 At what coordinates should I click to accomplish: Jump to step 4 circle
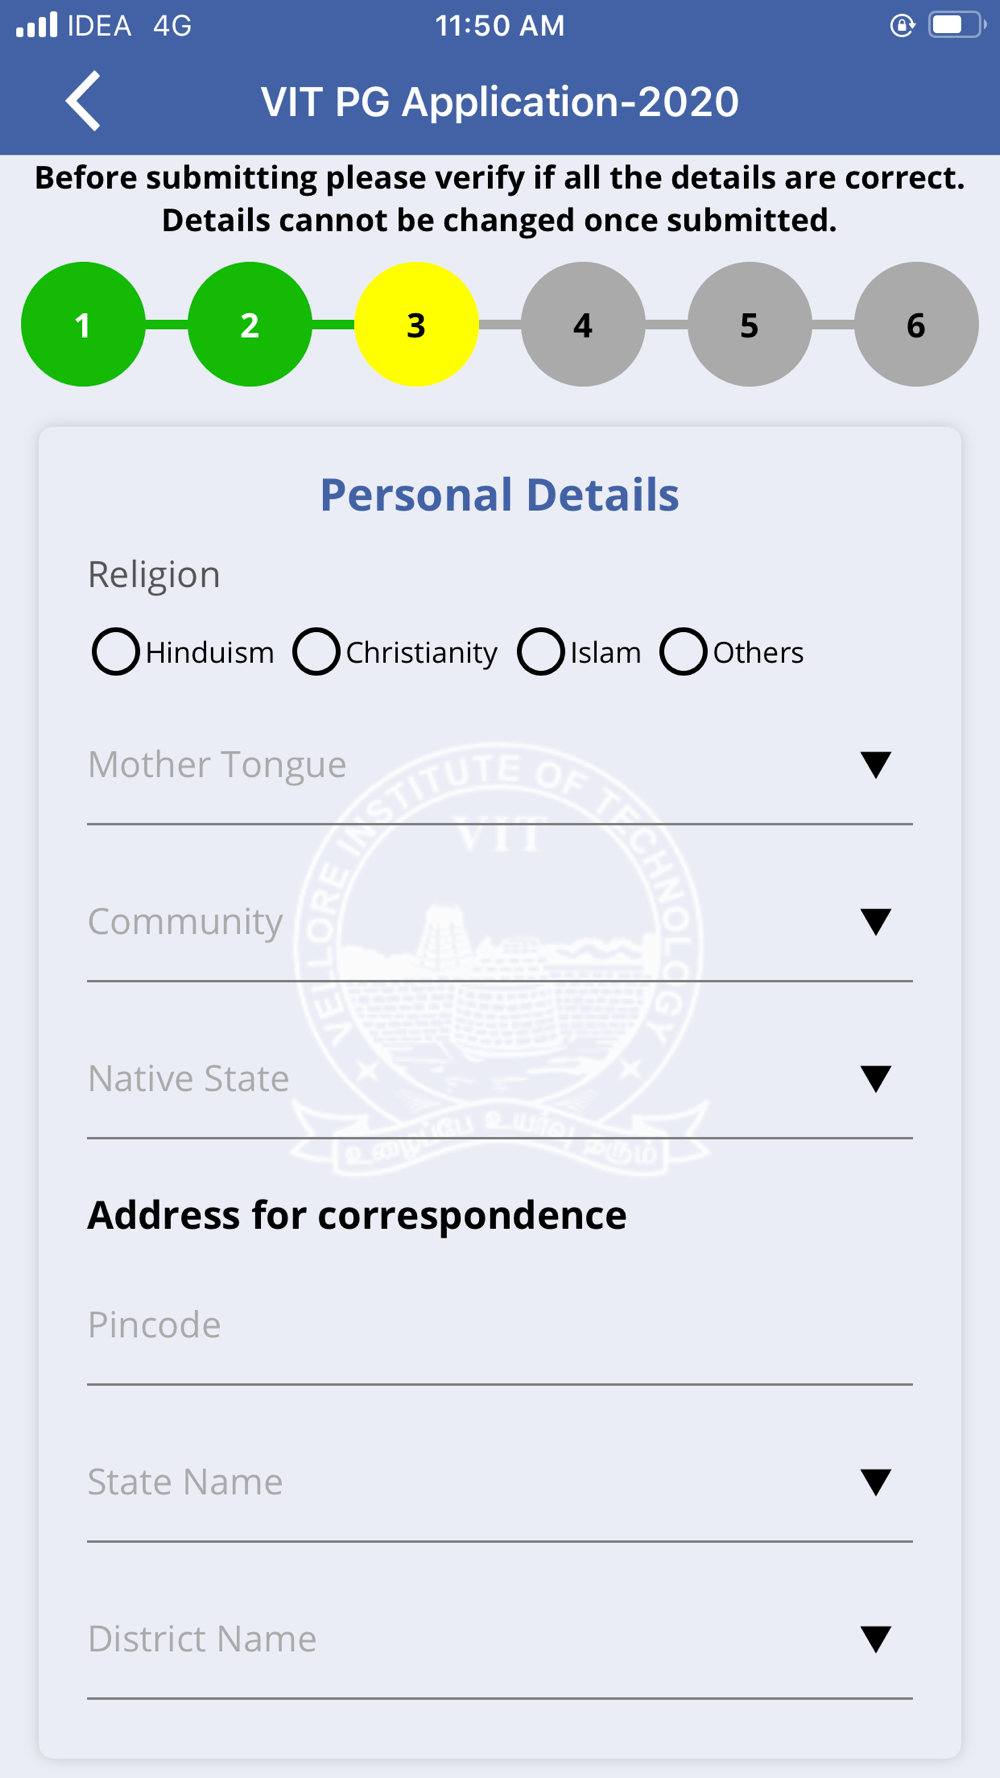583,324
